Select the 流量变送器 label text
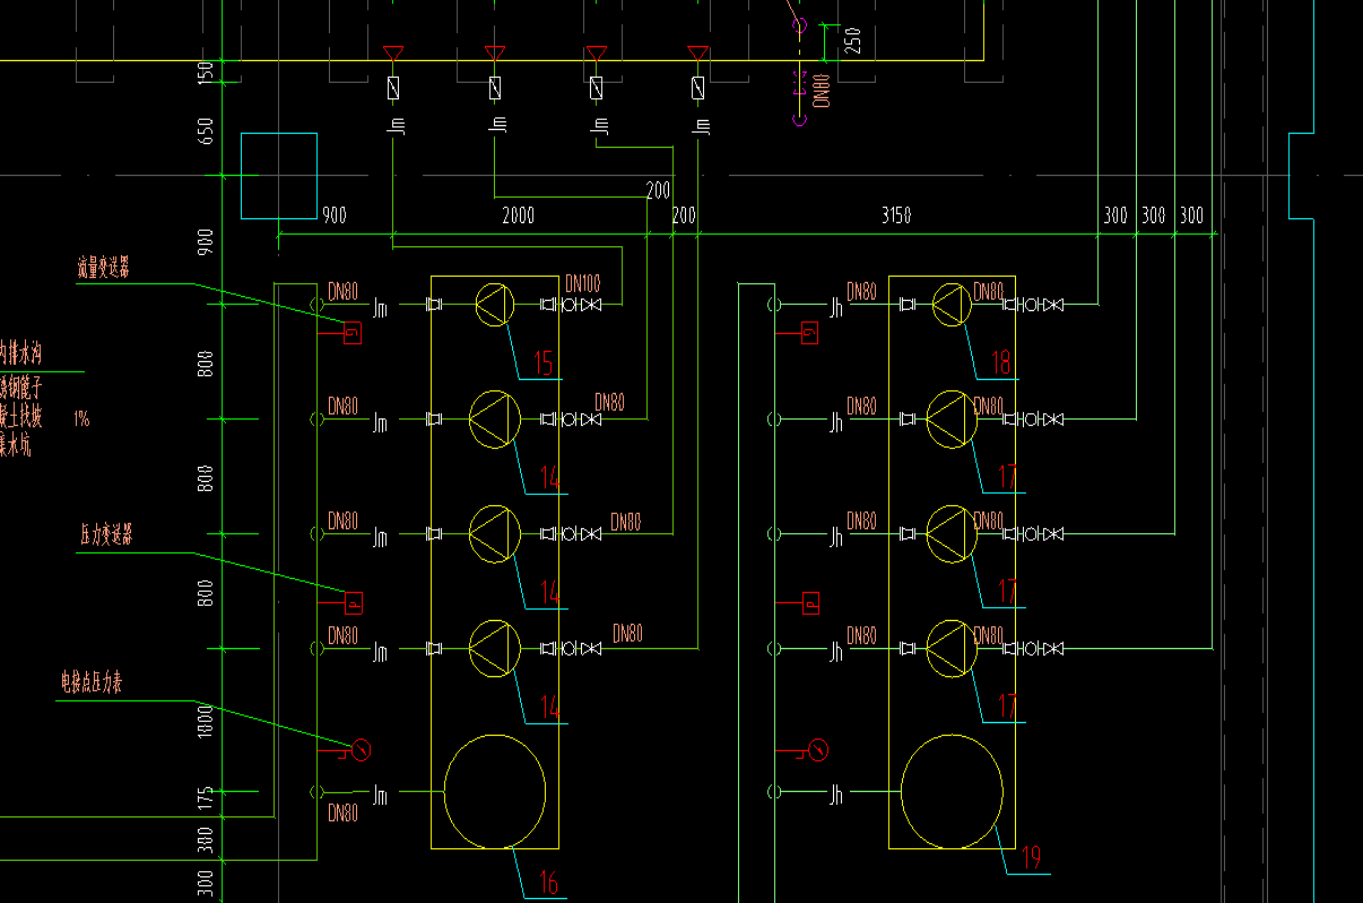Viewport: 1363px width, 904px height. pos(103,267)
